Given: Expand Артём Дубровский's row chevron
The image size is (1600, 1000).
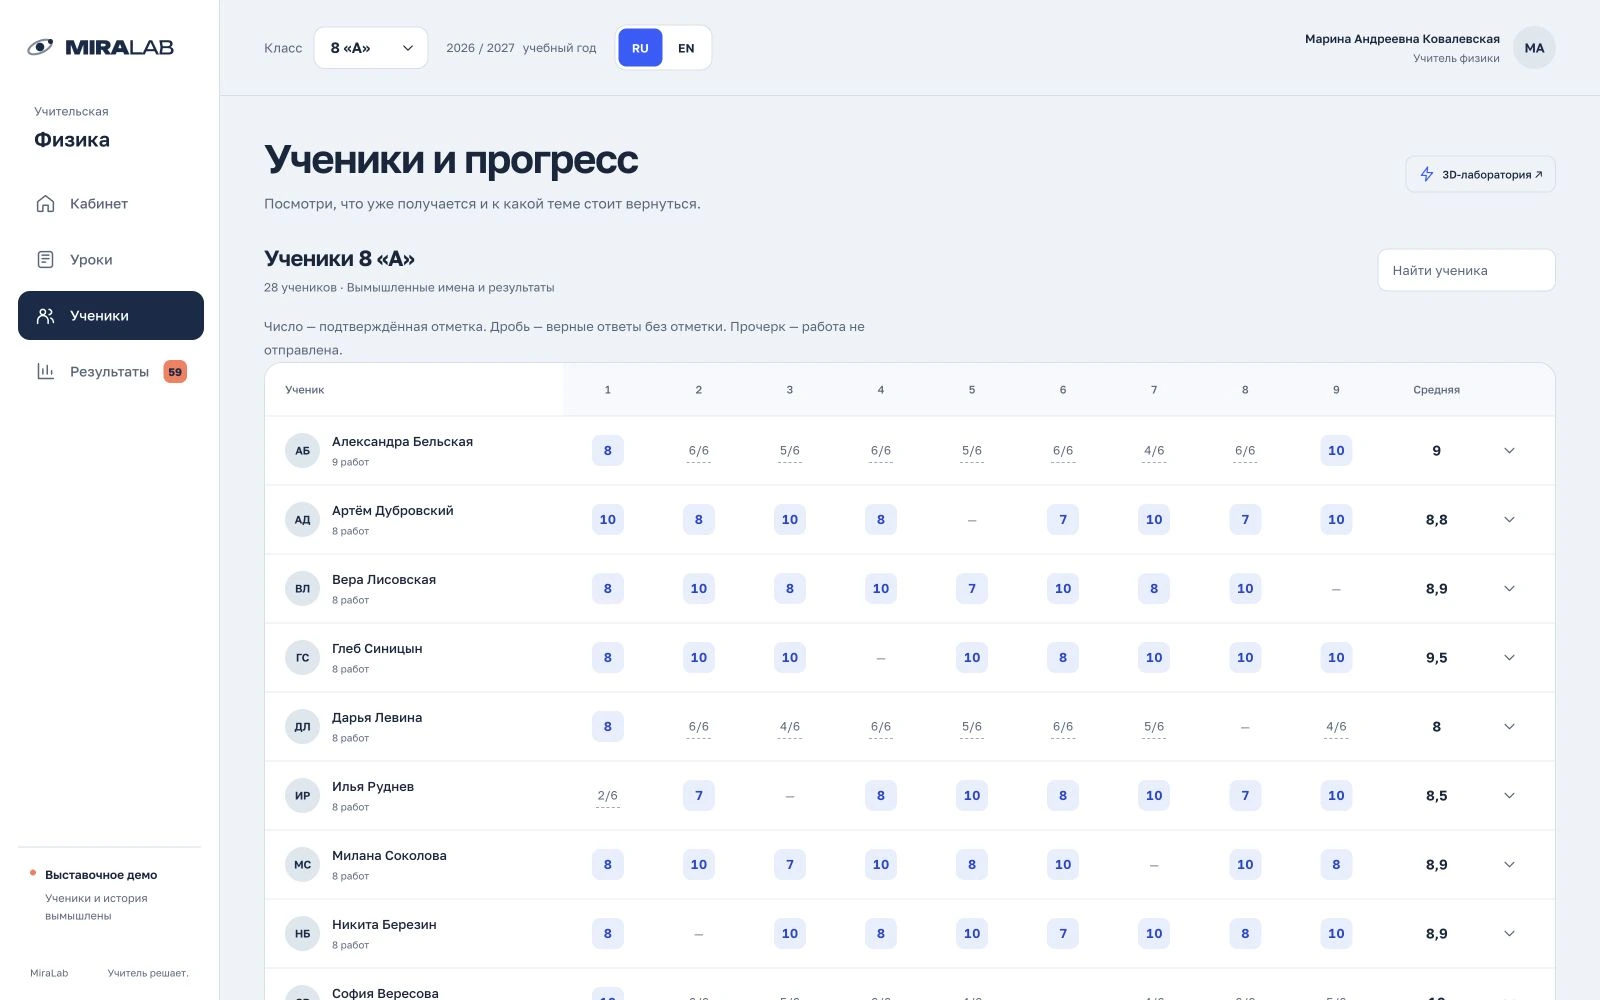Looking at the screenshot, I should click(1509, 520).
